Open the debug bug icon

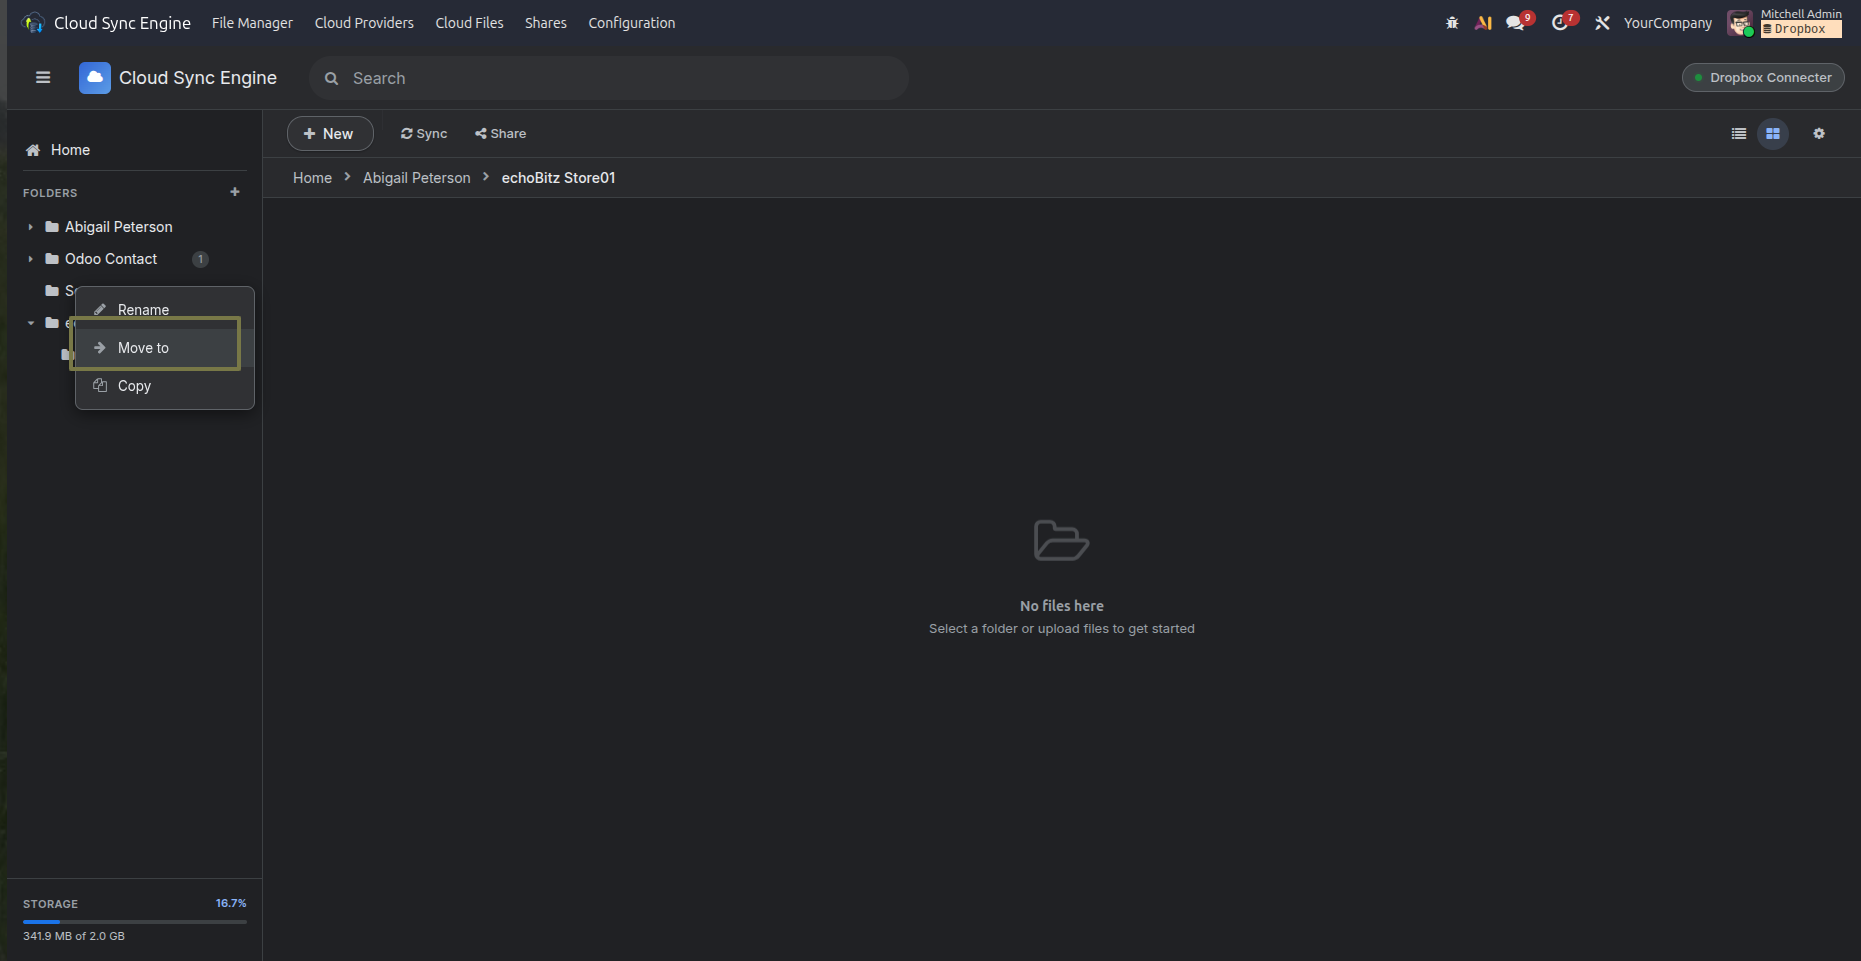[x=1452, y=23]
